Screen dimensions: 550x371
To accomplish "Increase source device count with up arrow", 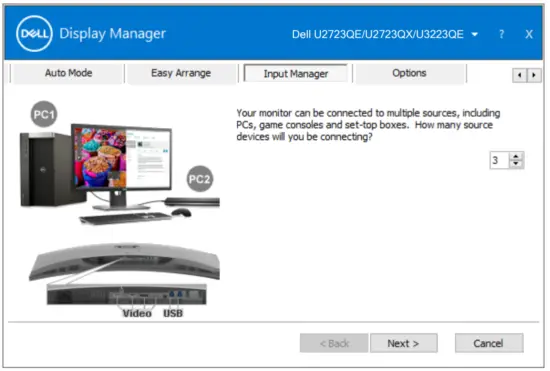I will click(516, 156).
